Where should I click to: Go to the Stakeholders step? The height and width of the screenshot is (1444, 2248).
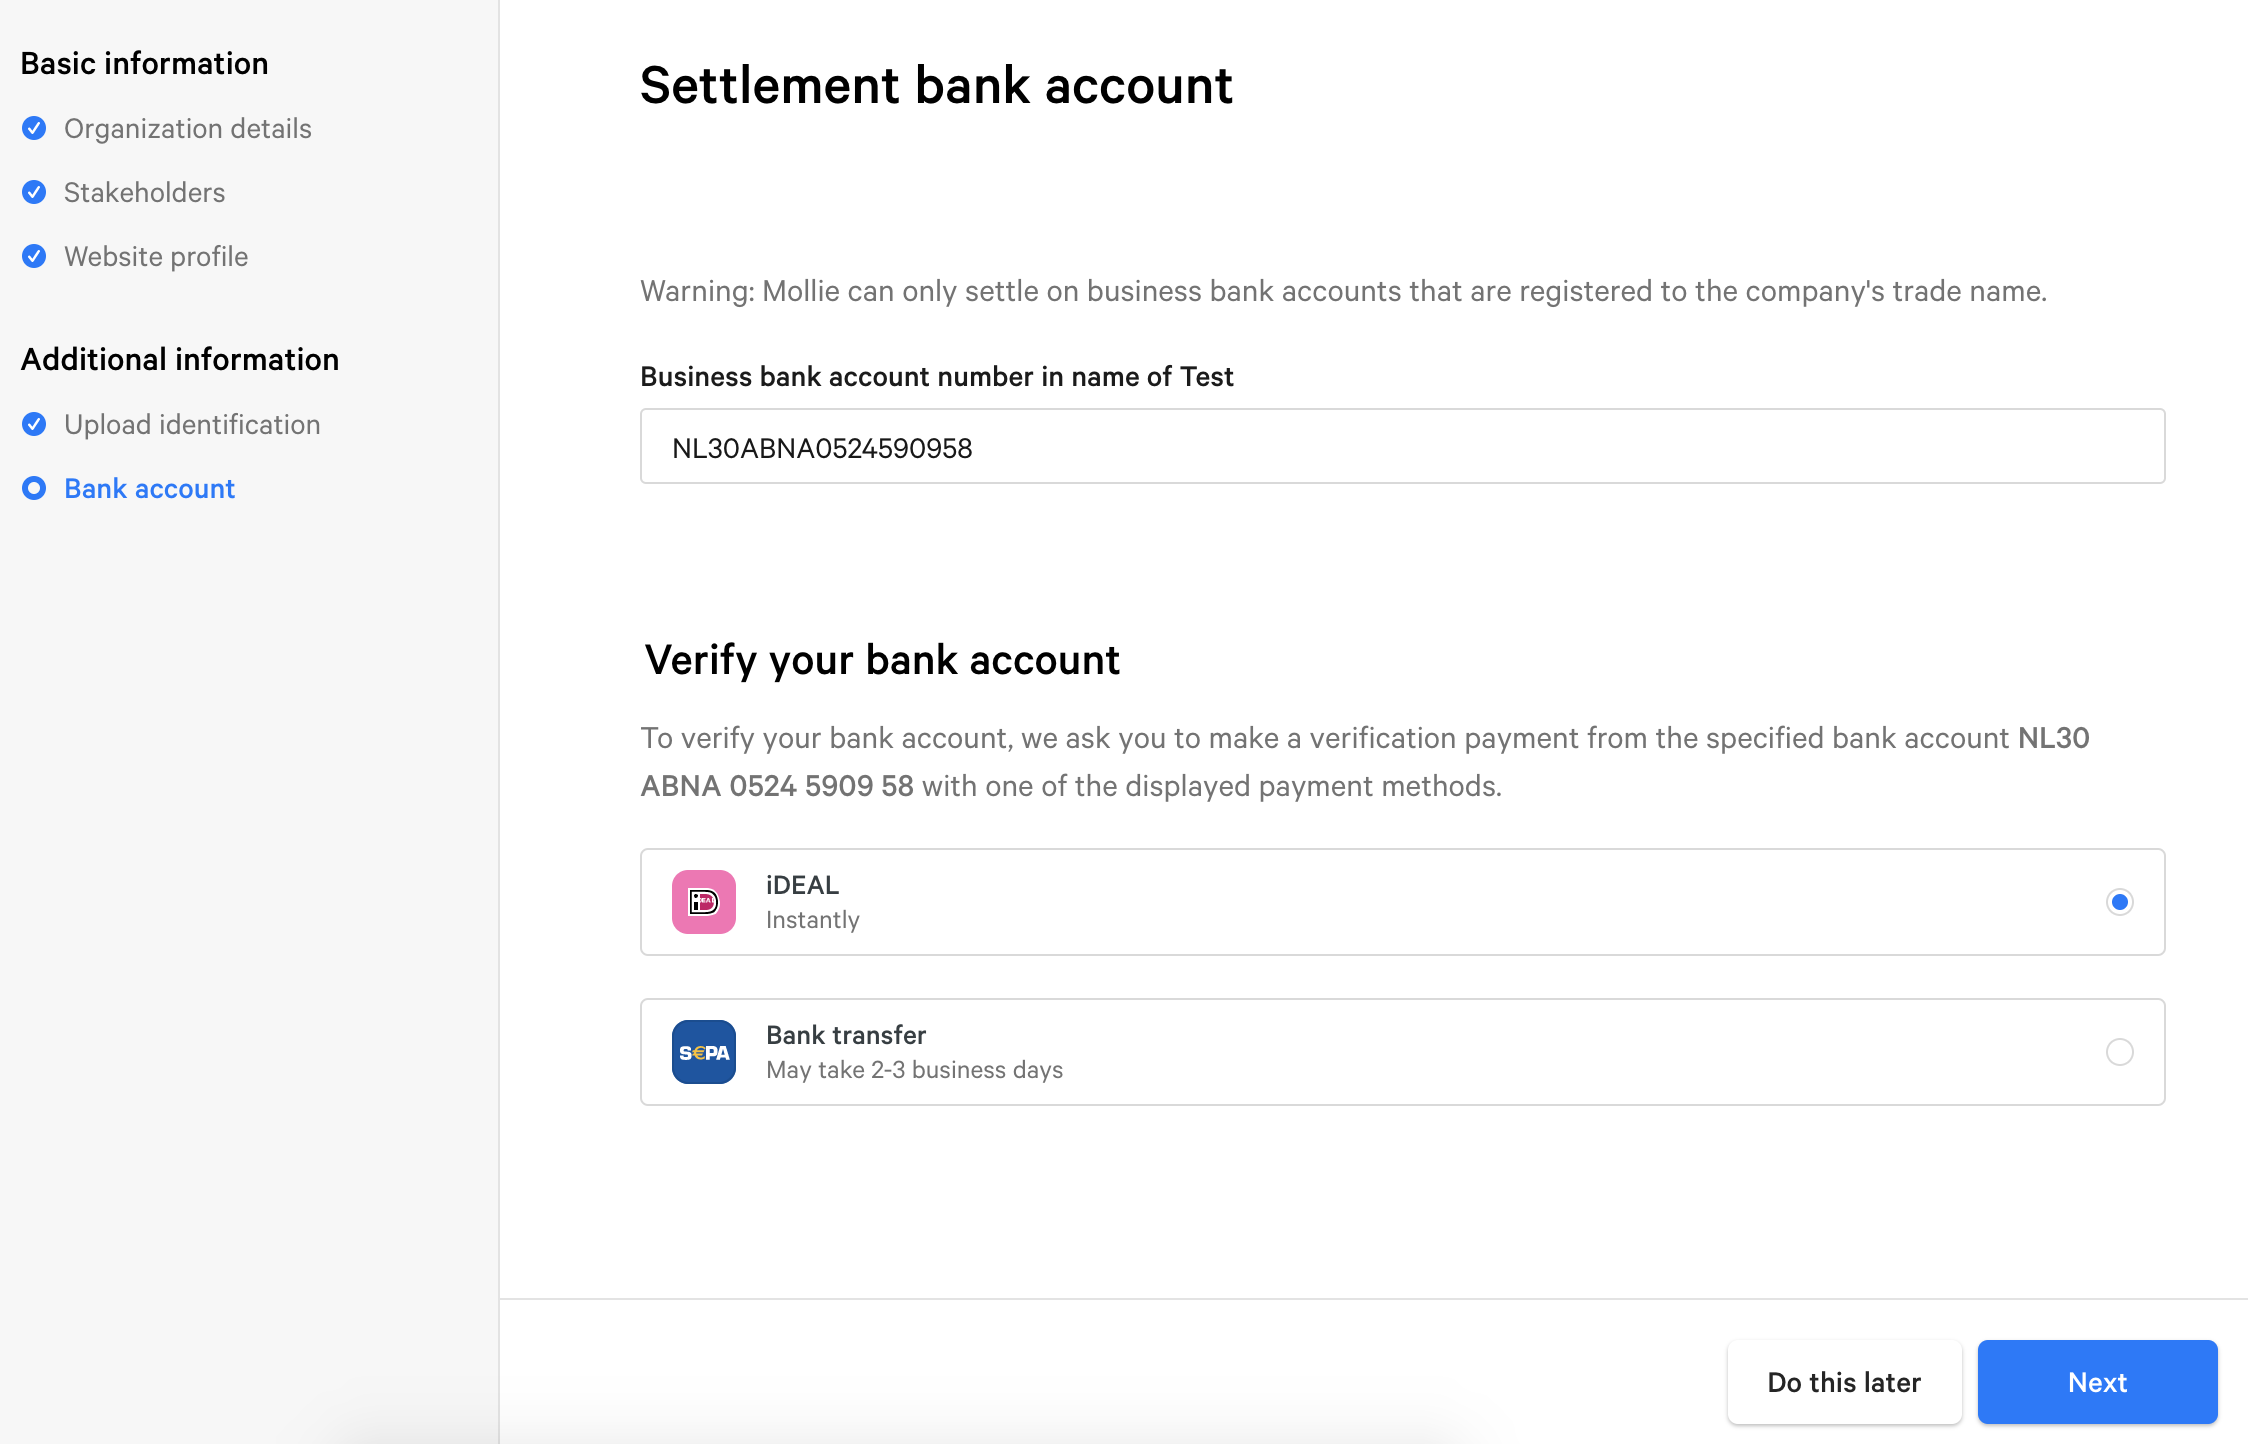pos(144,192)
